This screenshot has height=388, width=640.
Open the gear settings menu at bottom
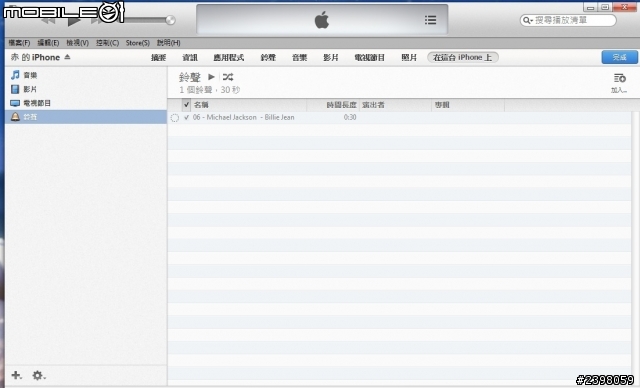point(38,375)
